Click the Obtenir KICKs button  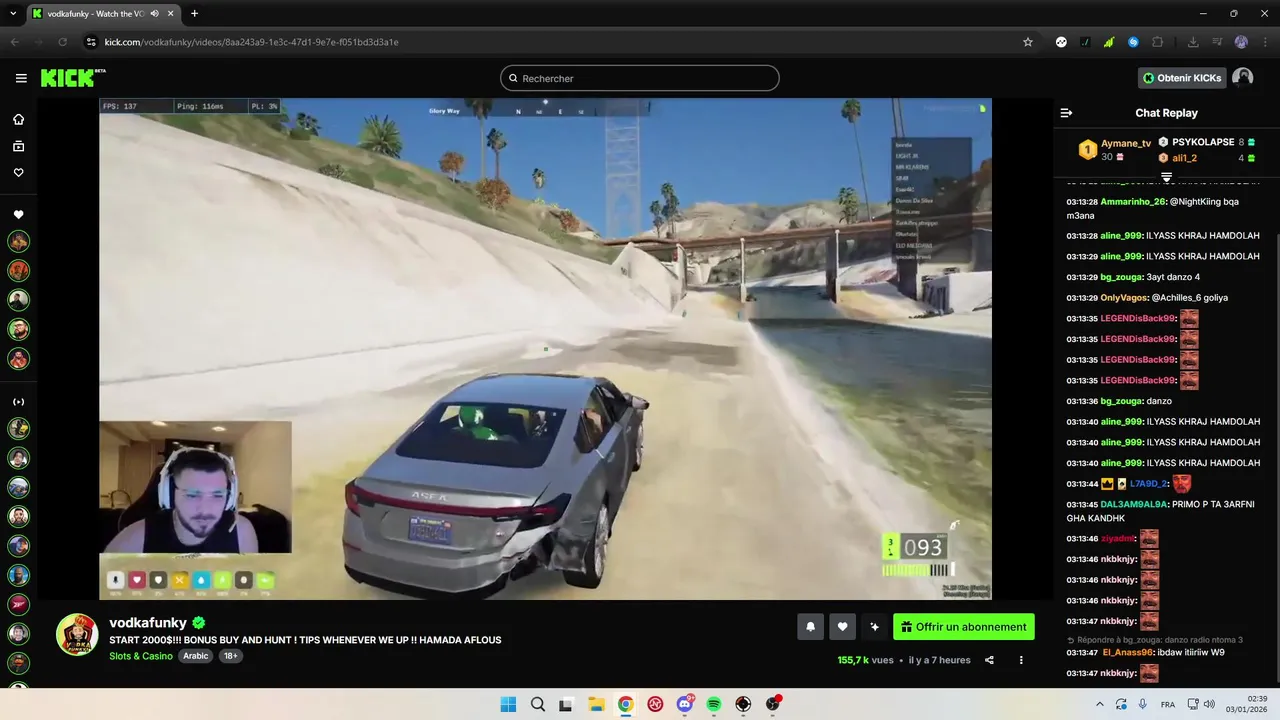(x=1182, y=78)
